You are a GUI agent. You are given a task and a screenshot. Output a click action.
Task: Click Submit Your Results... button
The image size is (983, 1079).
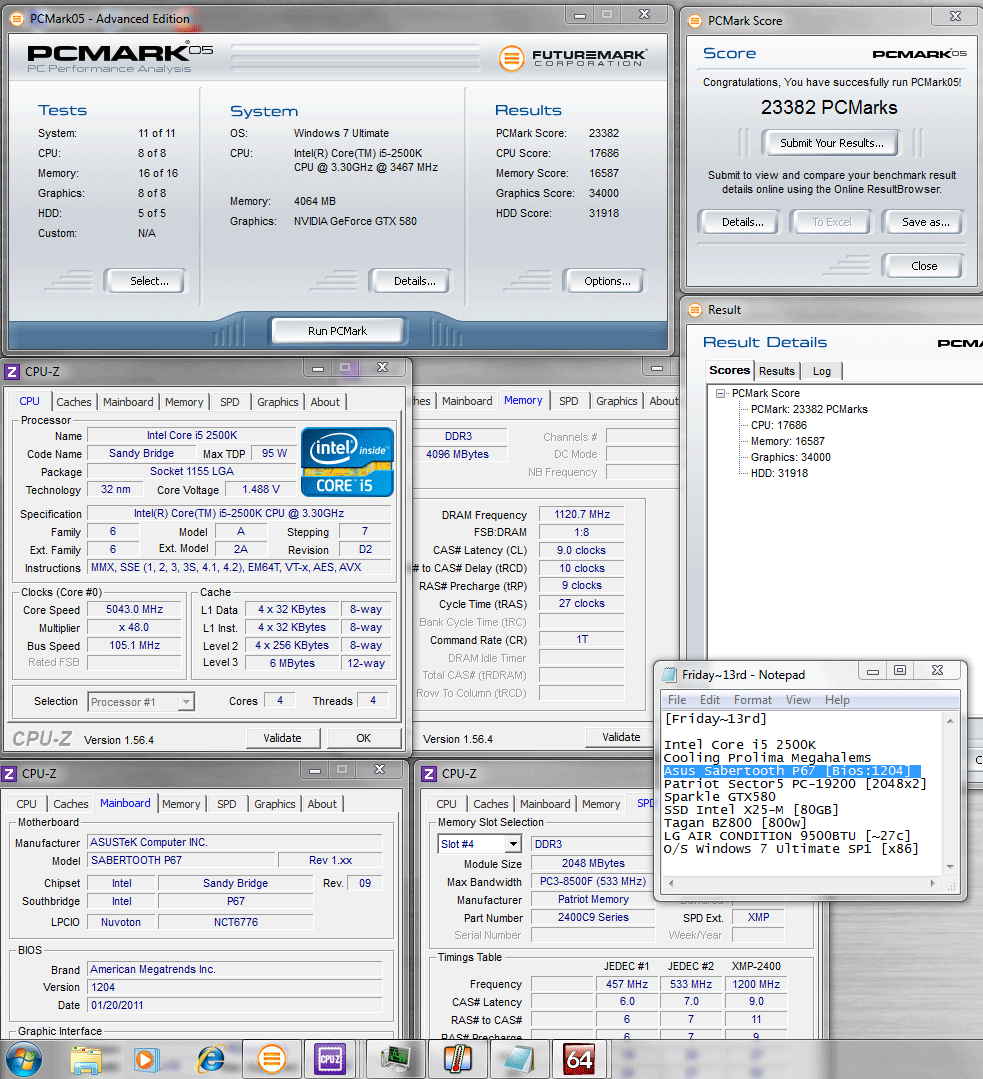coord(831,143)
